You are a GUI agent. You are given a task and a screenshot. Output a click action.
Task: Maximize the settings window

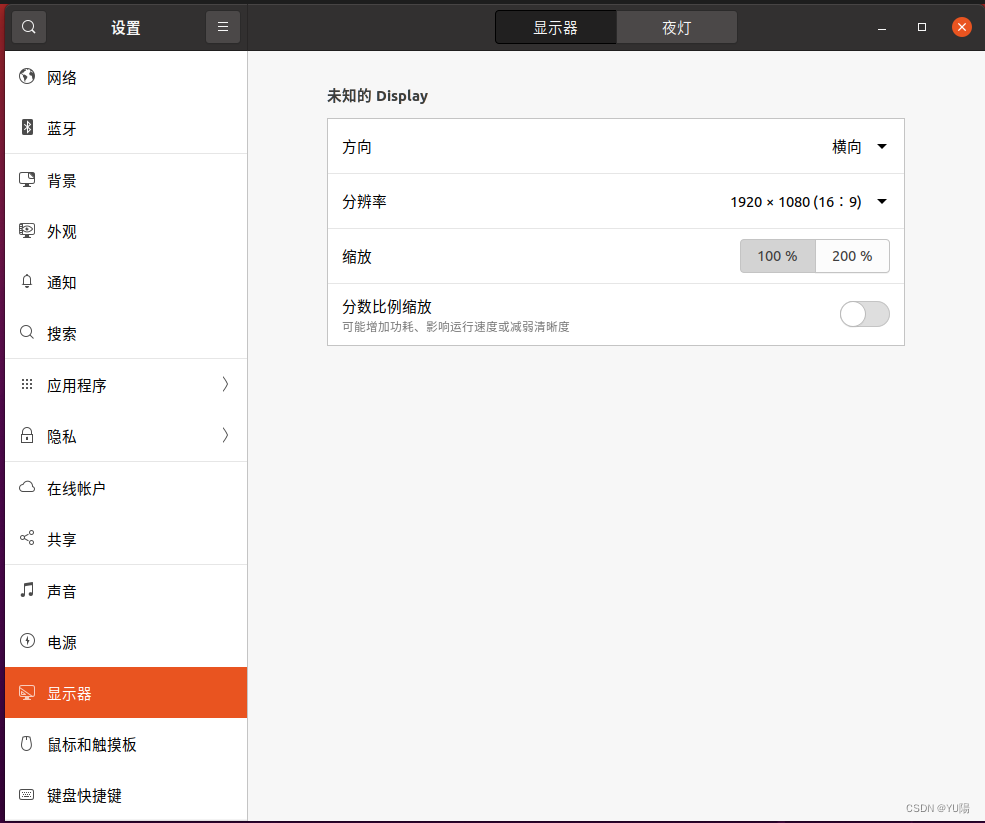coord(922,27)
